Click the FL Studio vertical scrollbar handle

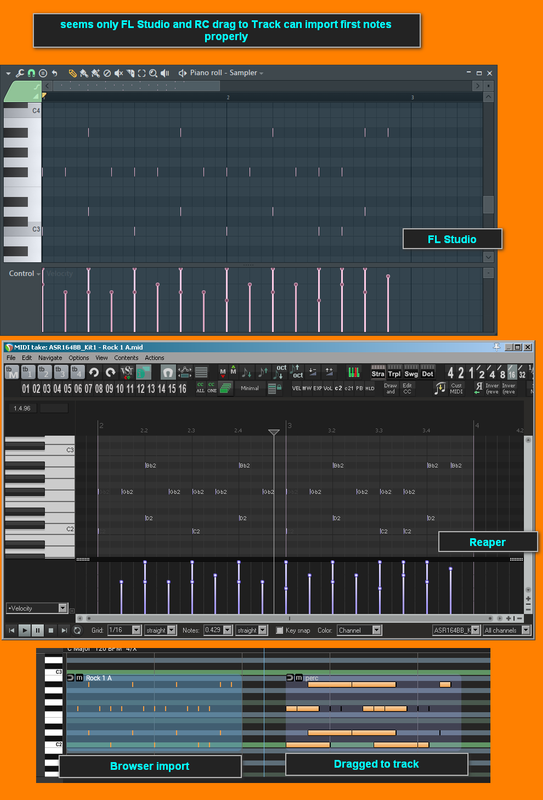tap(488, 205)
